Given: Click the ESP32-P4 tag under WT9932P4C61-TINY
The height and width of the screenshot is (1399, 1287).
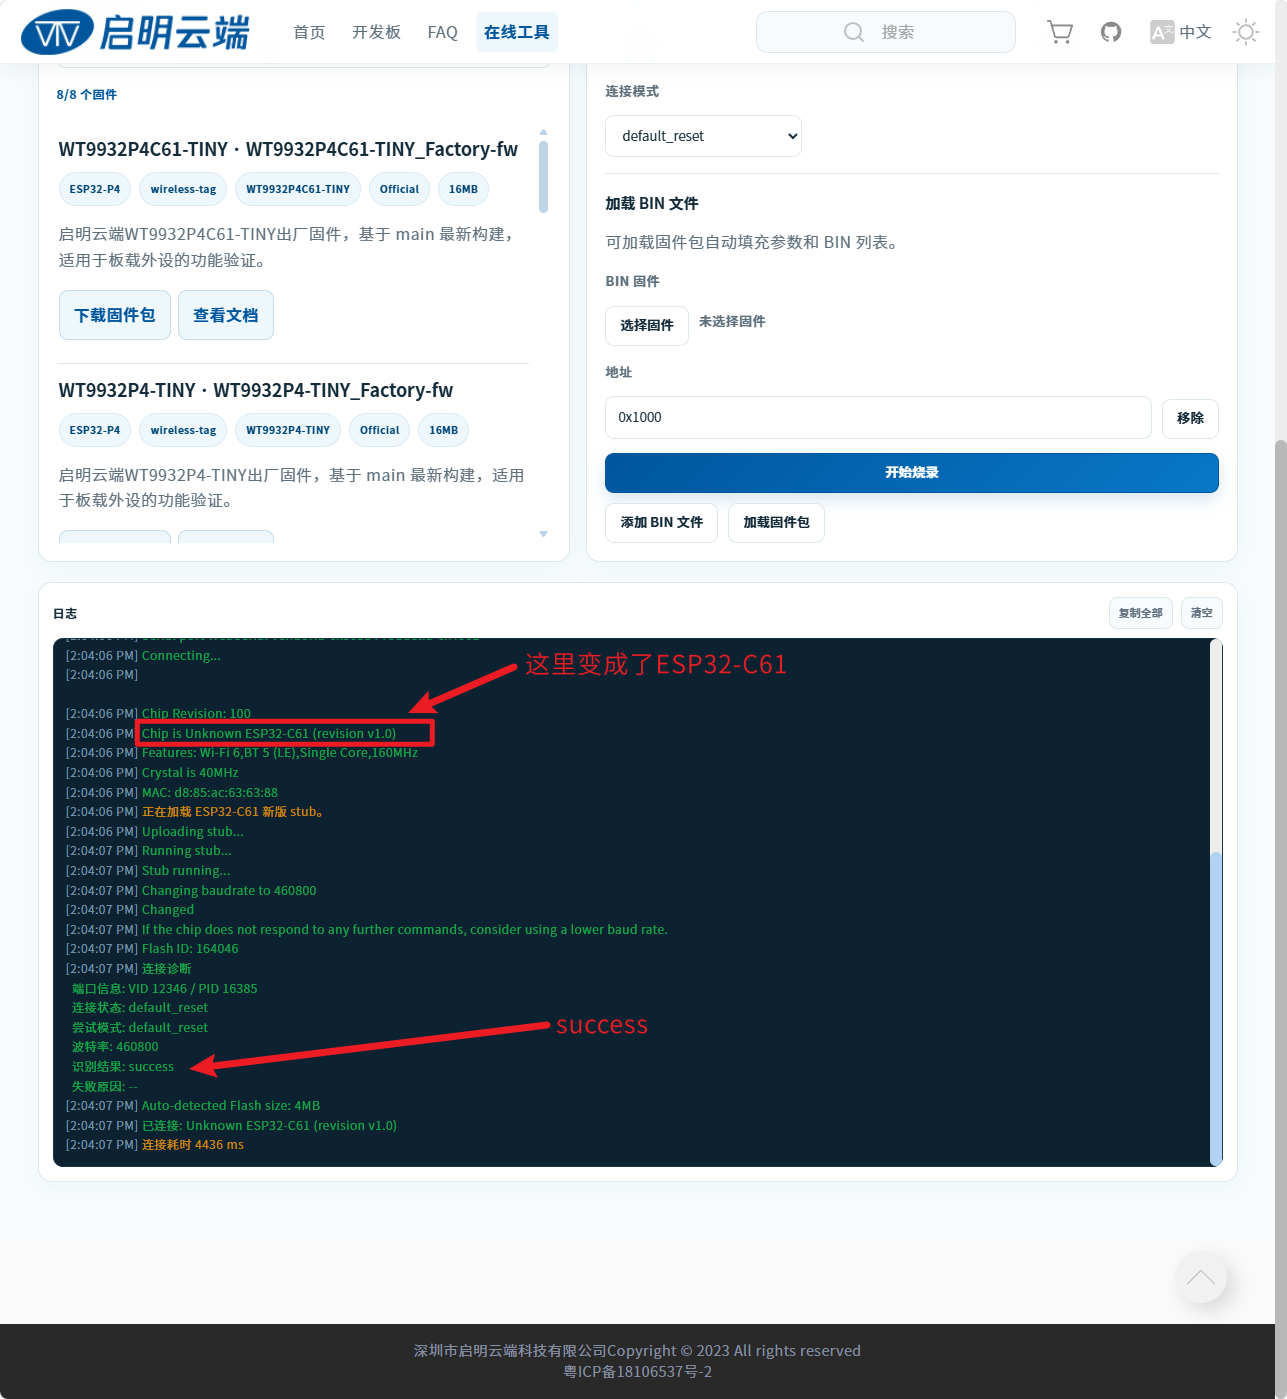Looking at the screenshot, I should pyautogui.click(x=95, y=189).
